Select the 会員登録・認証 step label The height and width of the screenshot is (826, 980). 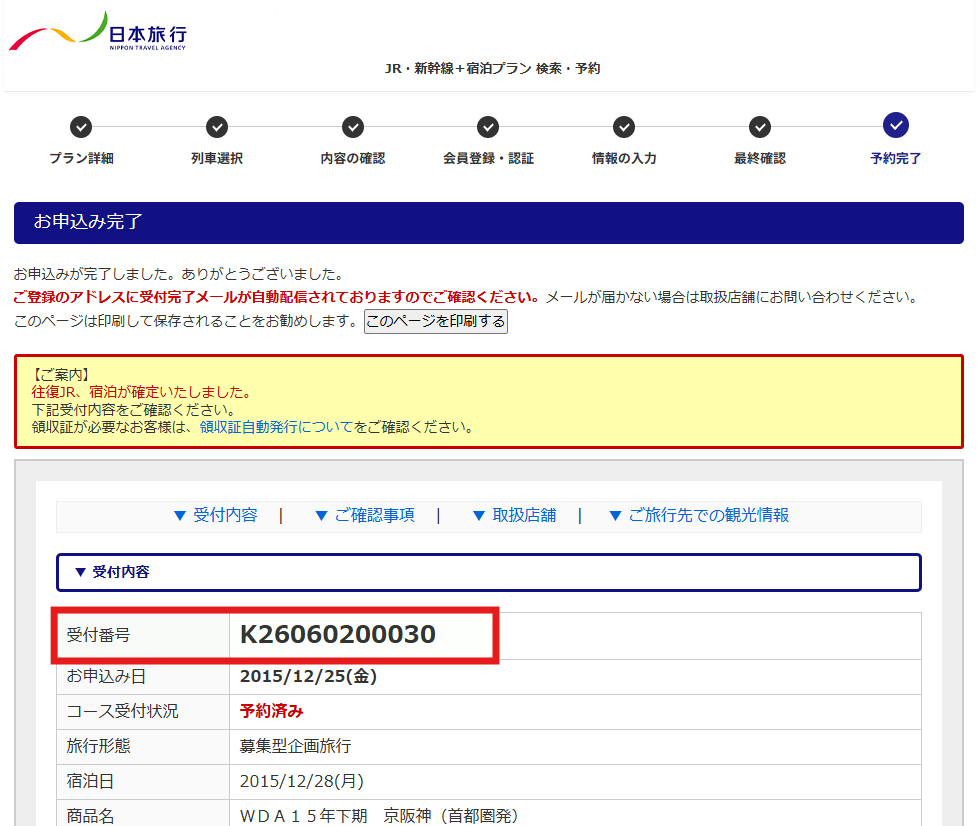(x=488, y=159)
